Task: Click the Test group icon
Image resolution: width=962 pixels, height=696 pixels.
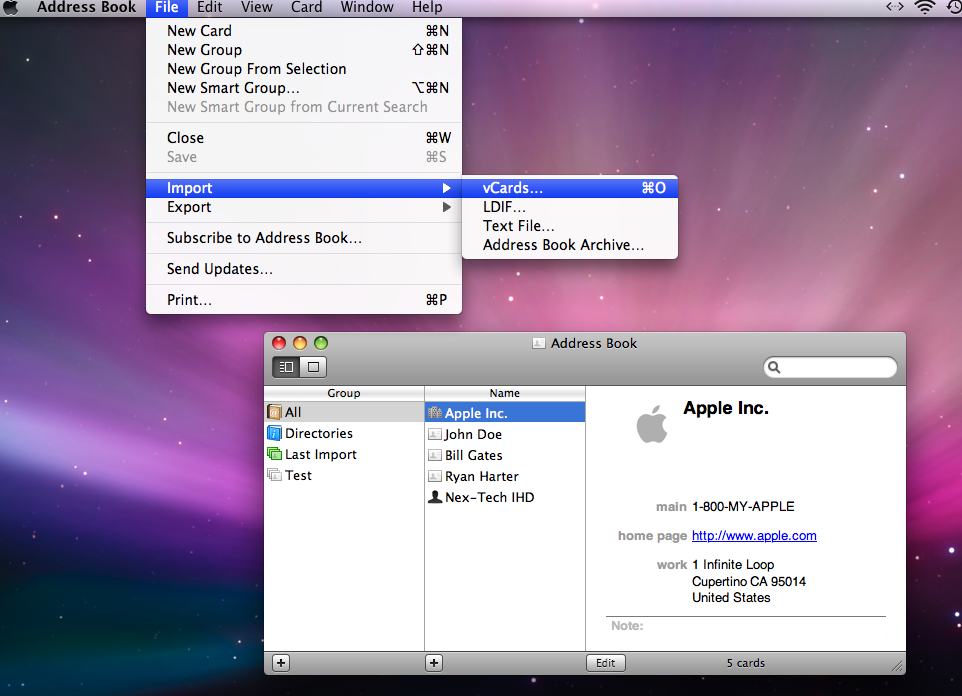Action: click(x=274, y=475)
